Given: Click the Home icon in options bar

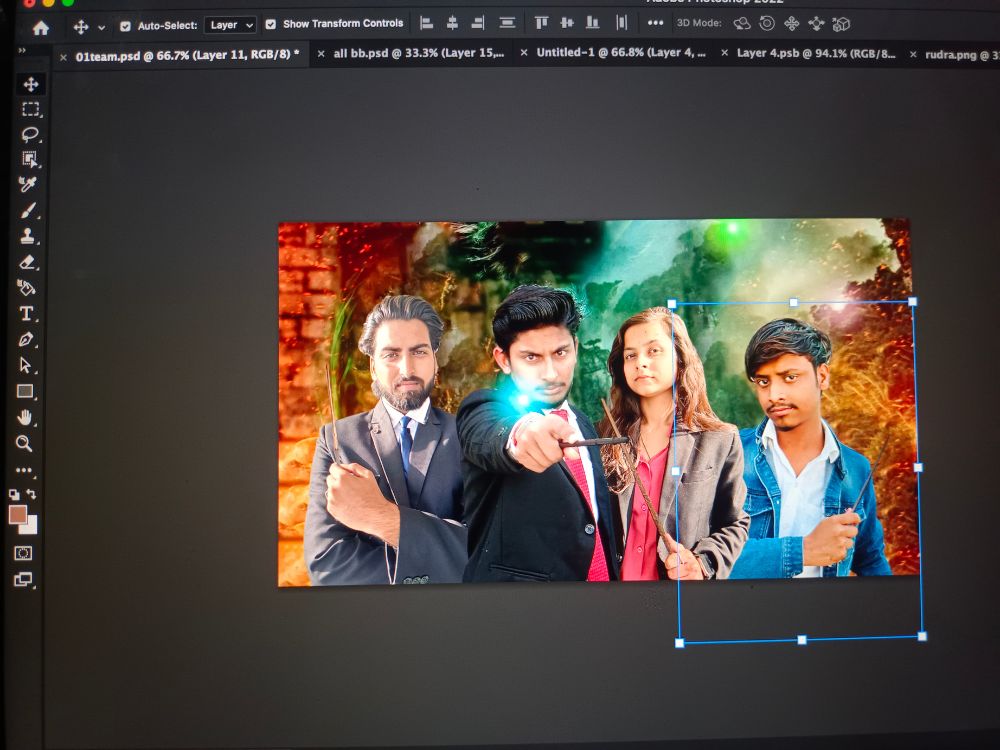Looking at the screenshot, I should click(41, 28).
